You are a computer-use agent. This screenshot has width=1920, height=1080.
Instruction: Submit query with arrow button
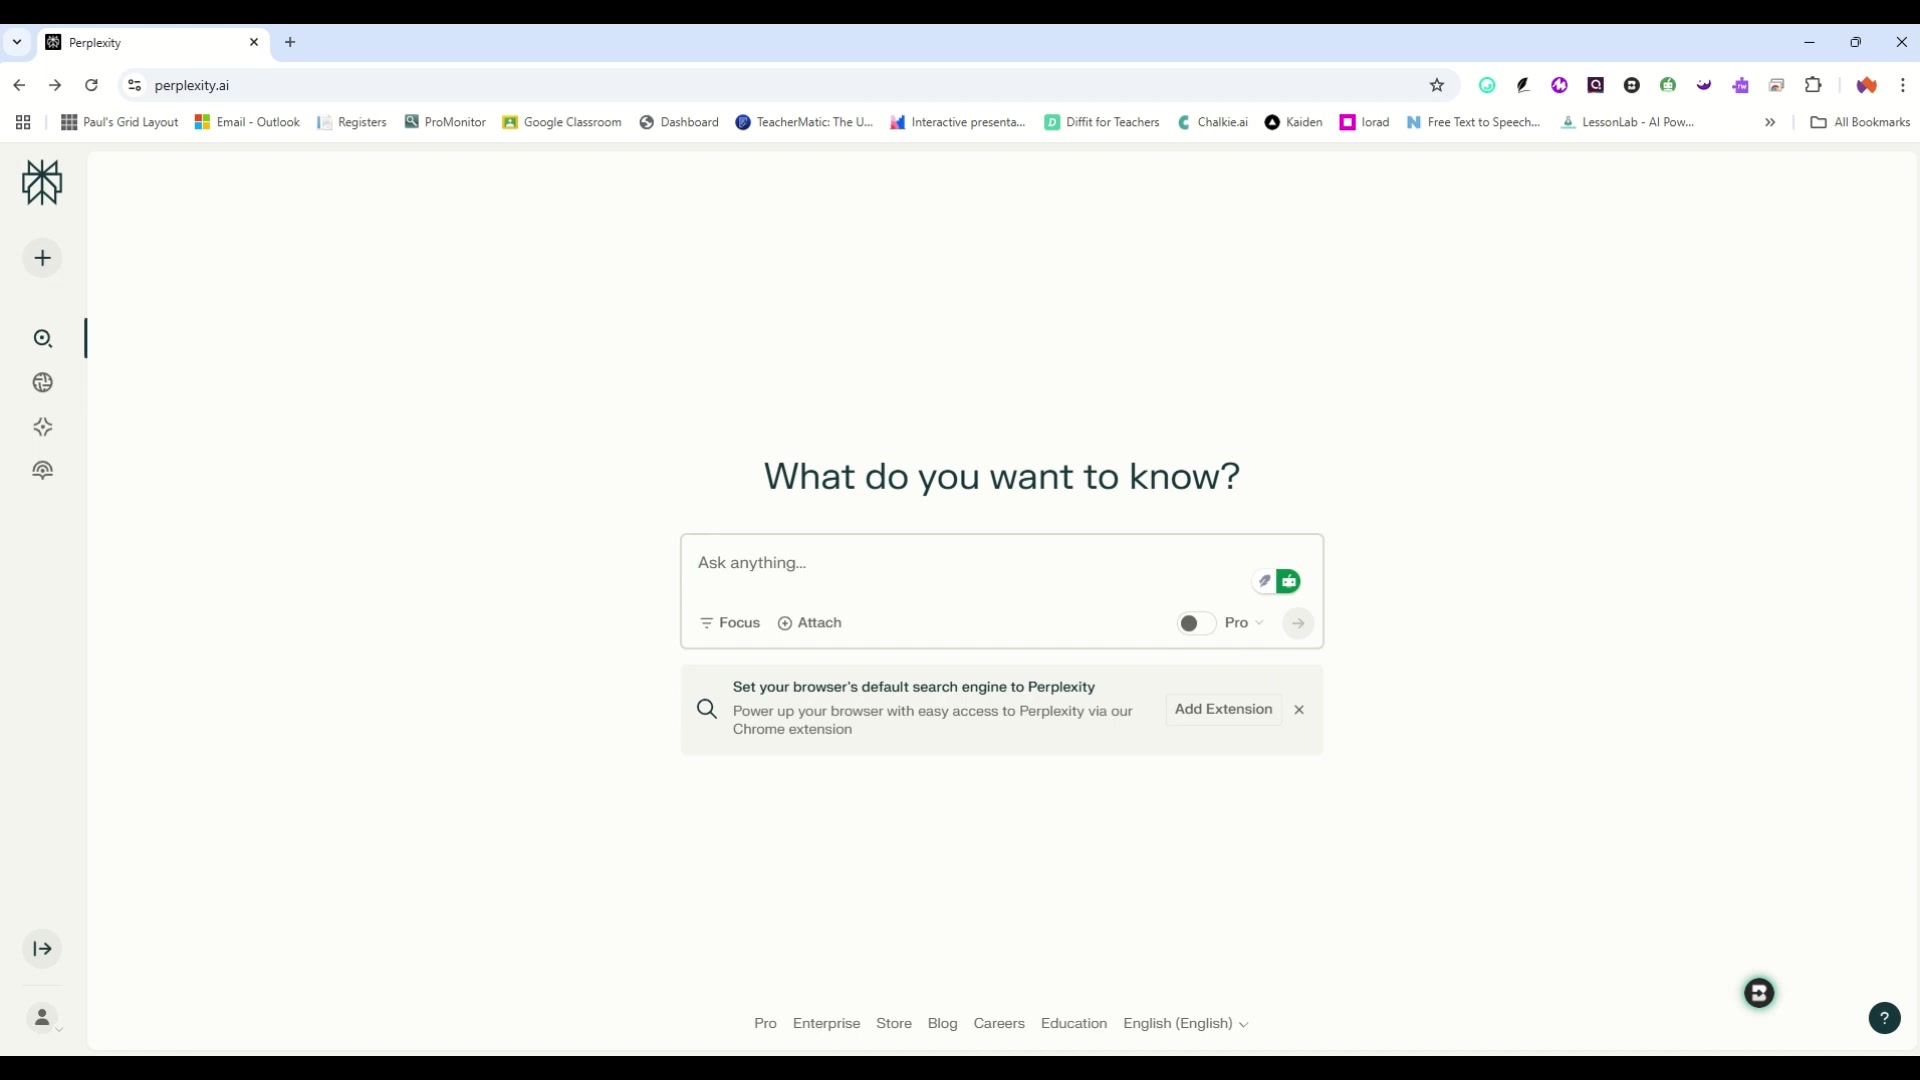tap(1298, 623)
